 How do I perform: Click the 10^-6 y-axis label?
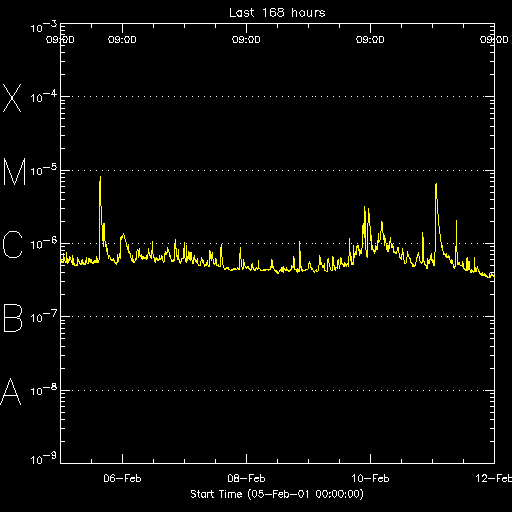click(44, 243)
